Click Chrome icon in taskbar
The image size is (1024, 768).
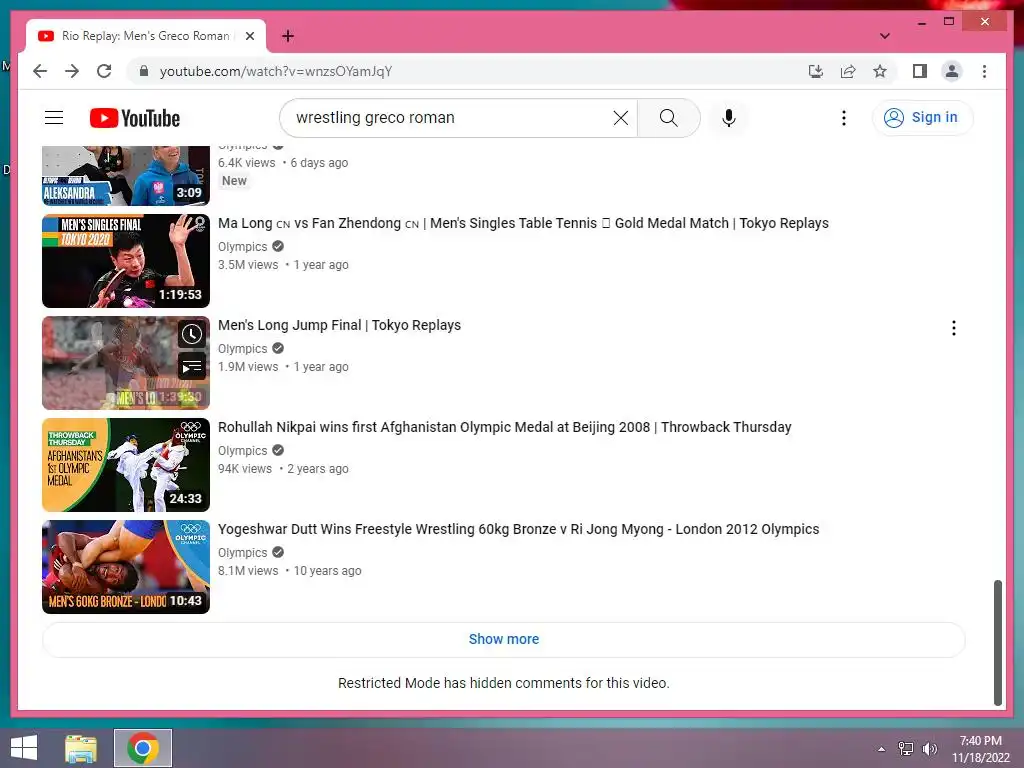[143, 748]
